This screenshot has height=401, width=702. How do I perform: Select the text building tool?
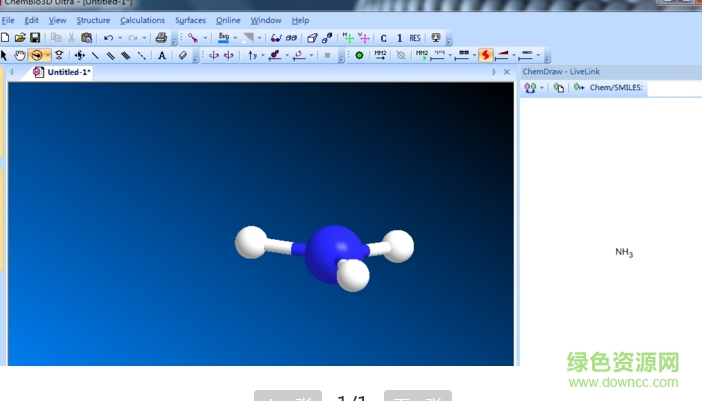pyautogui.click(x=162, y=55)
